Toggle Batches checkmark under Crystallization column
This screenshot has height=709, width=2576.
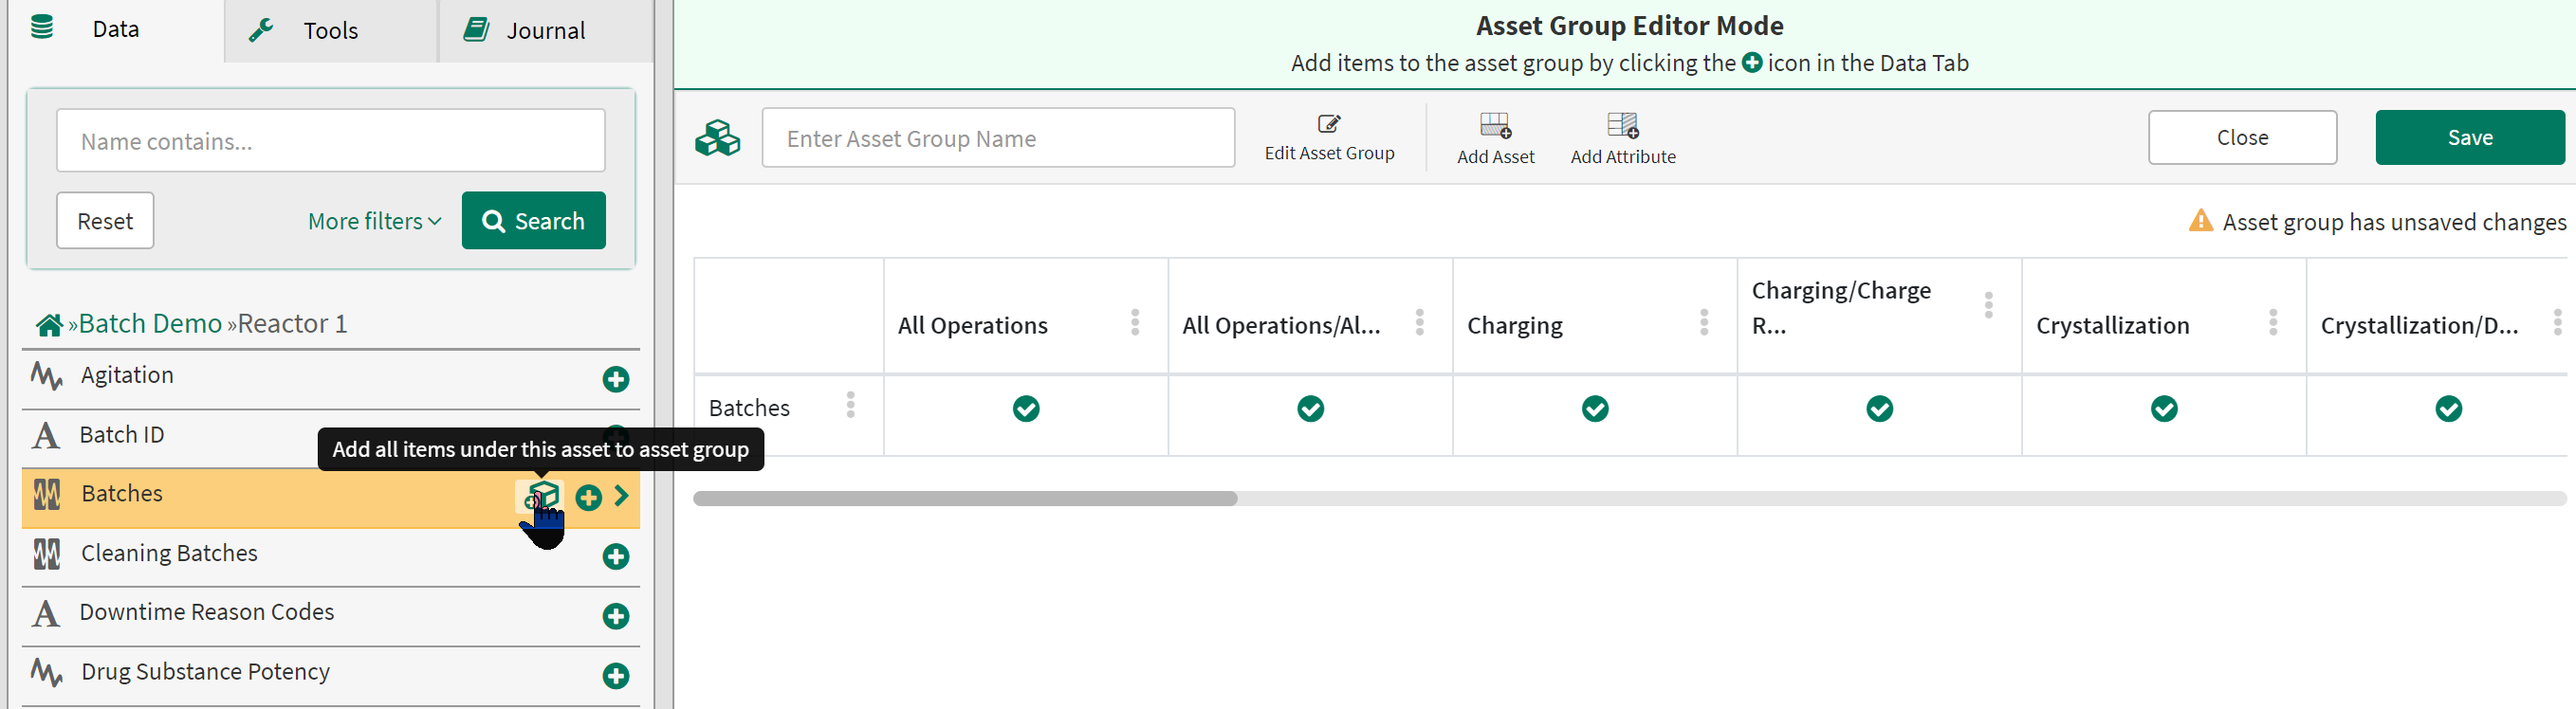tap(2164, 409)
